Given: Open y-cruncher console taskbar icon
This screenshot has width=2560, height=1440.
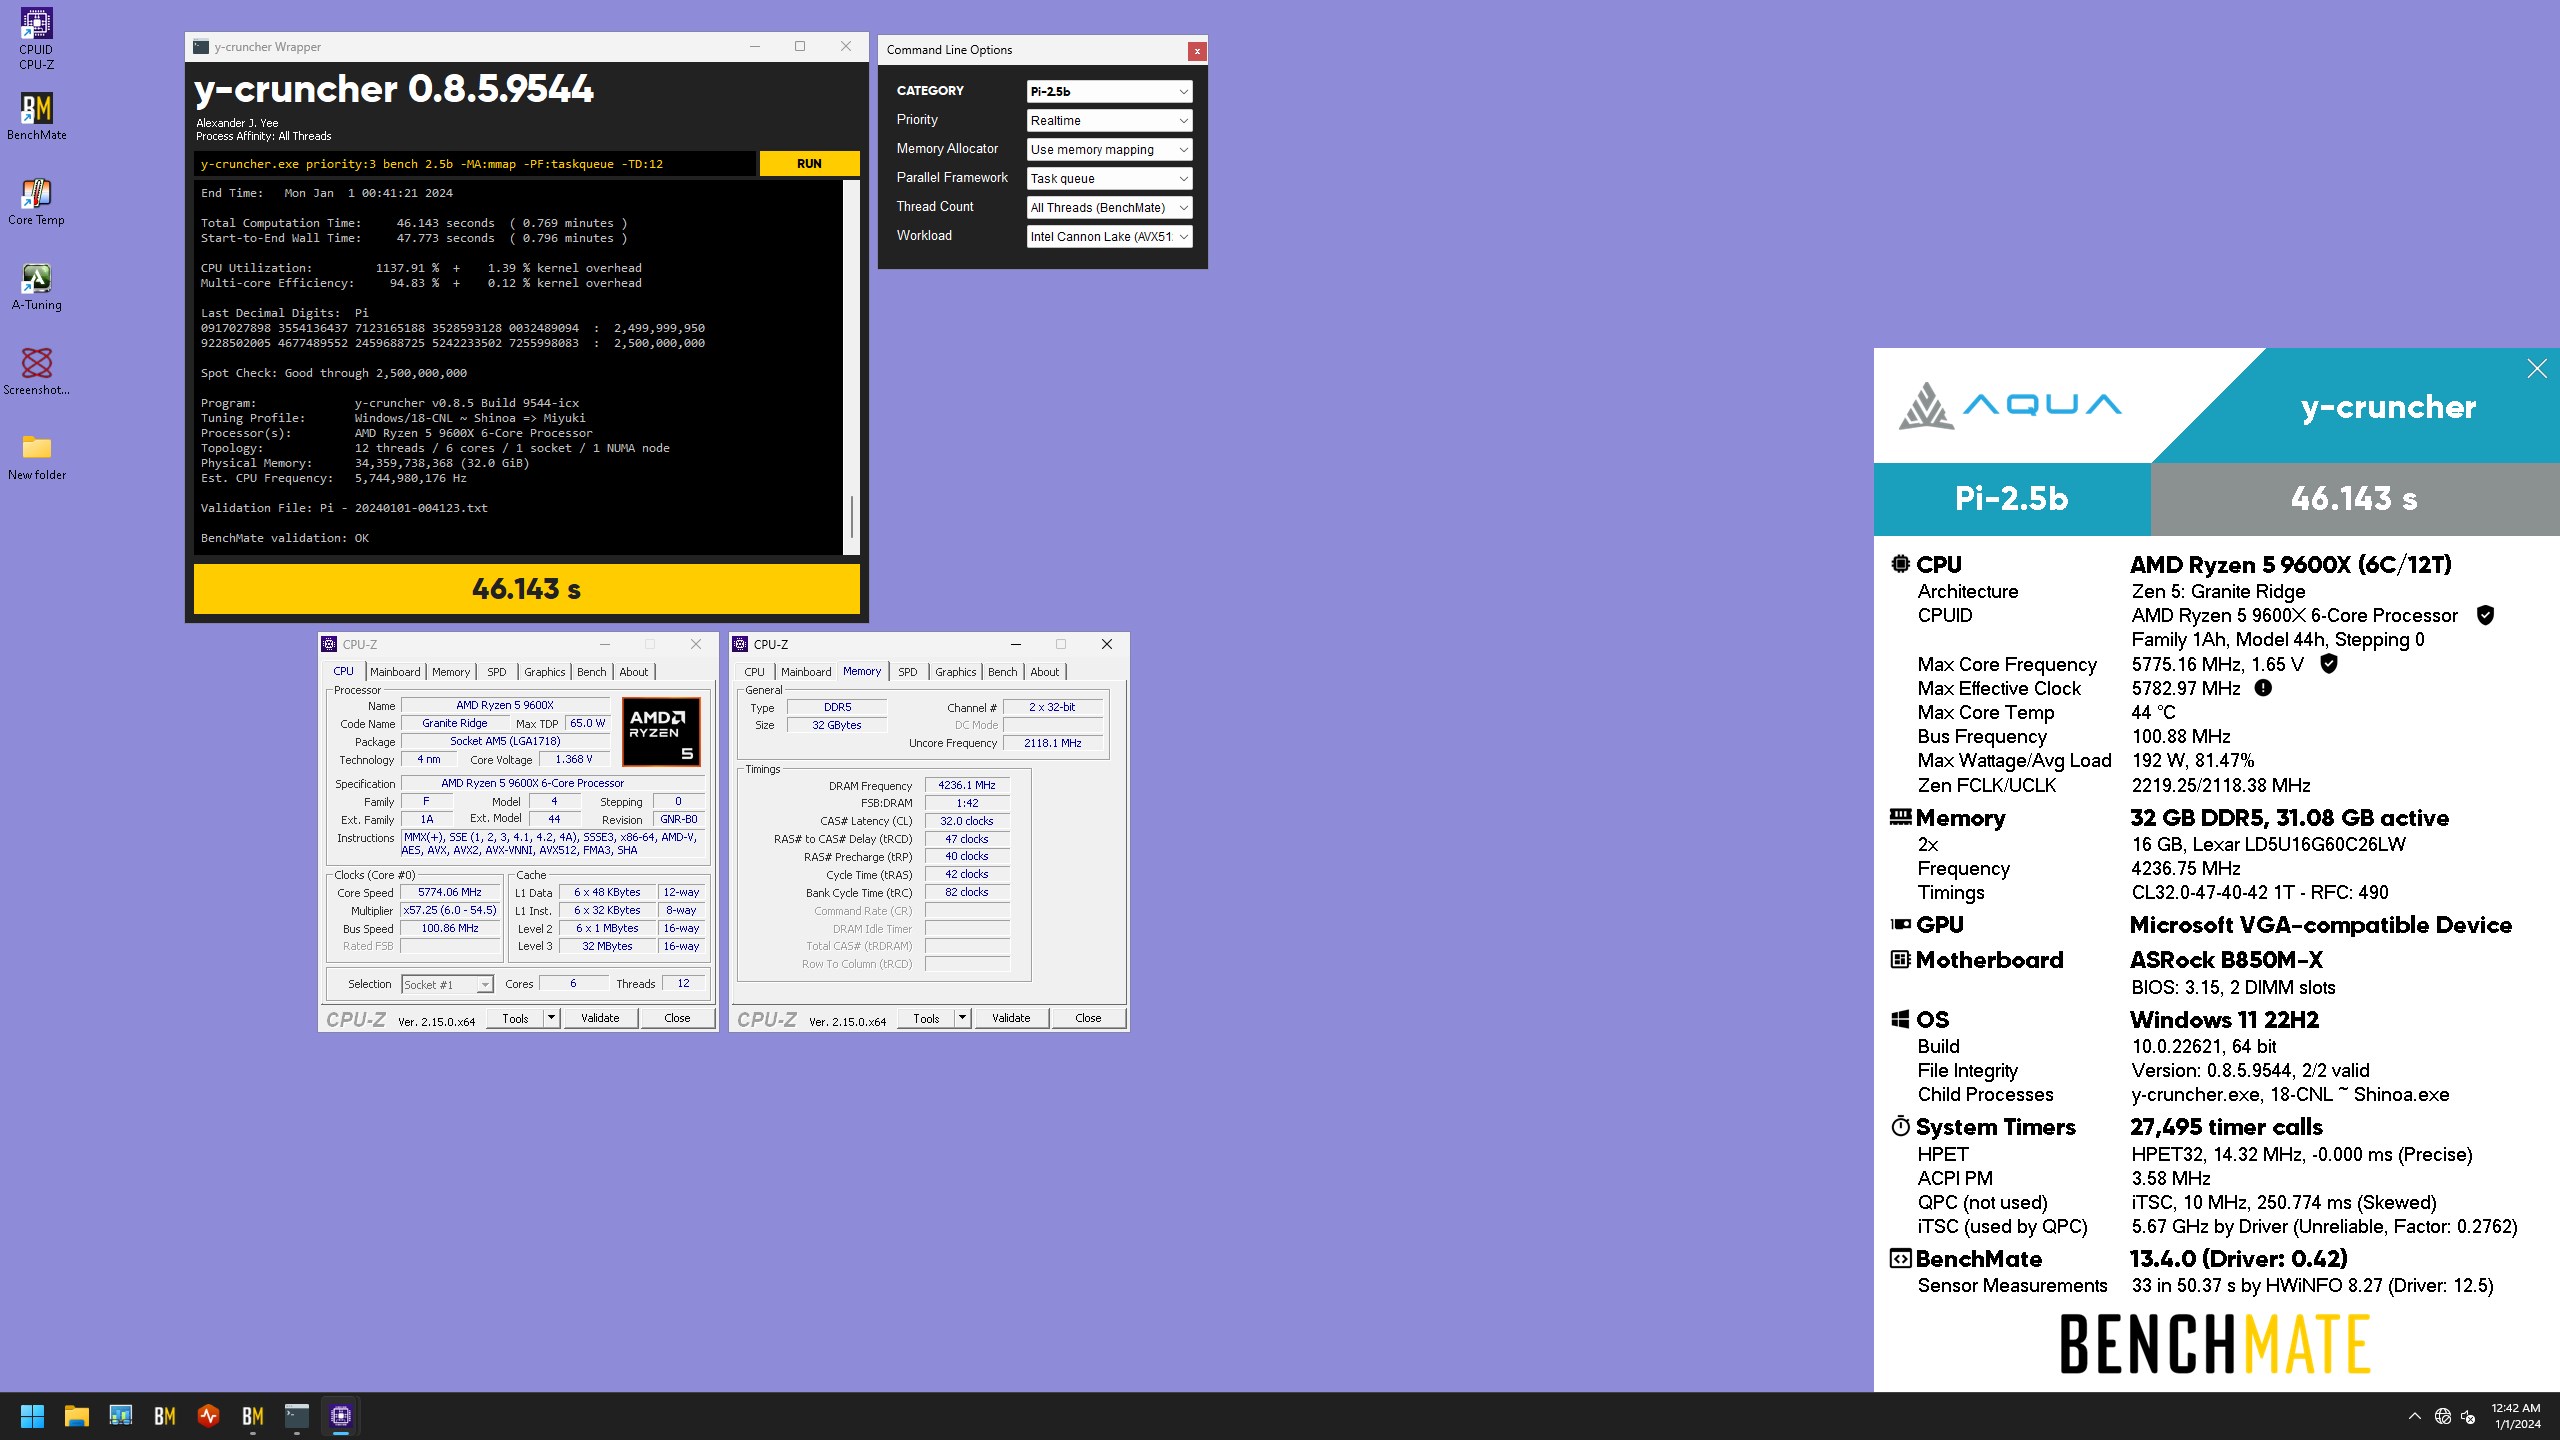Looking at the screenshot, I should (x=296, y=1416).
